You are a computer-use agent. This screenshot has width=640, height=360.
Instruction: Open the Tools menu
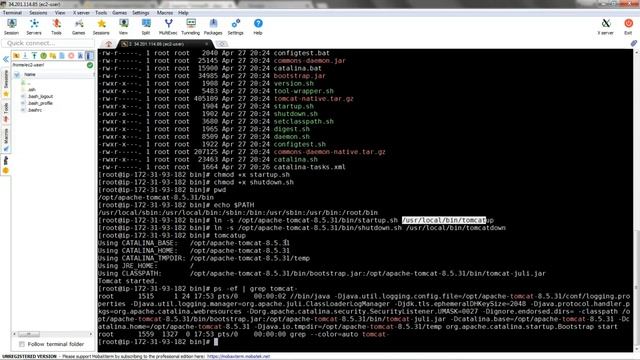click(x=101, y=13)
